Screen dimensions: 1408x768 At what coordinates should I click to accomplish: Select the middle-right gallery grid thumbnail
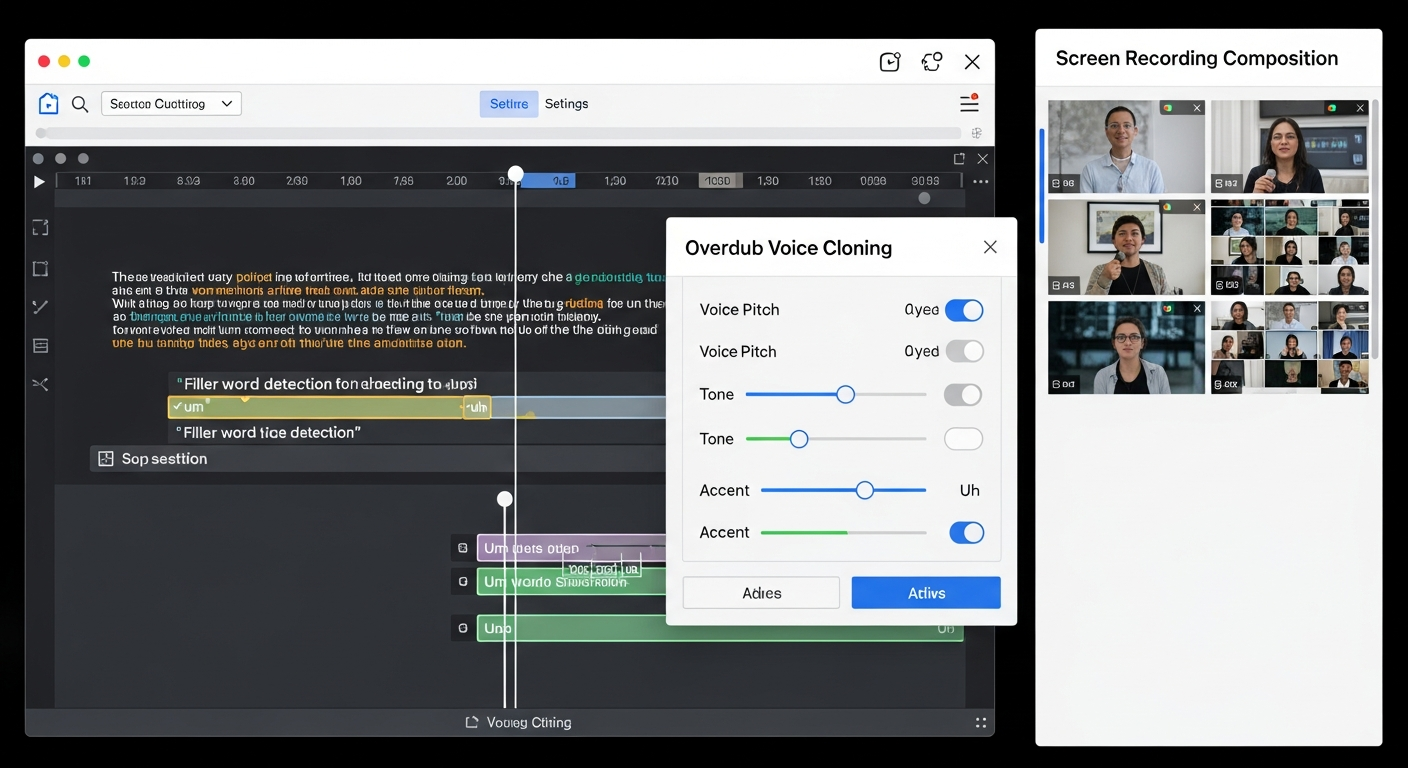pyautogui.click(x=1290, y=247)
